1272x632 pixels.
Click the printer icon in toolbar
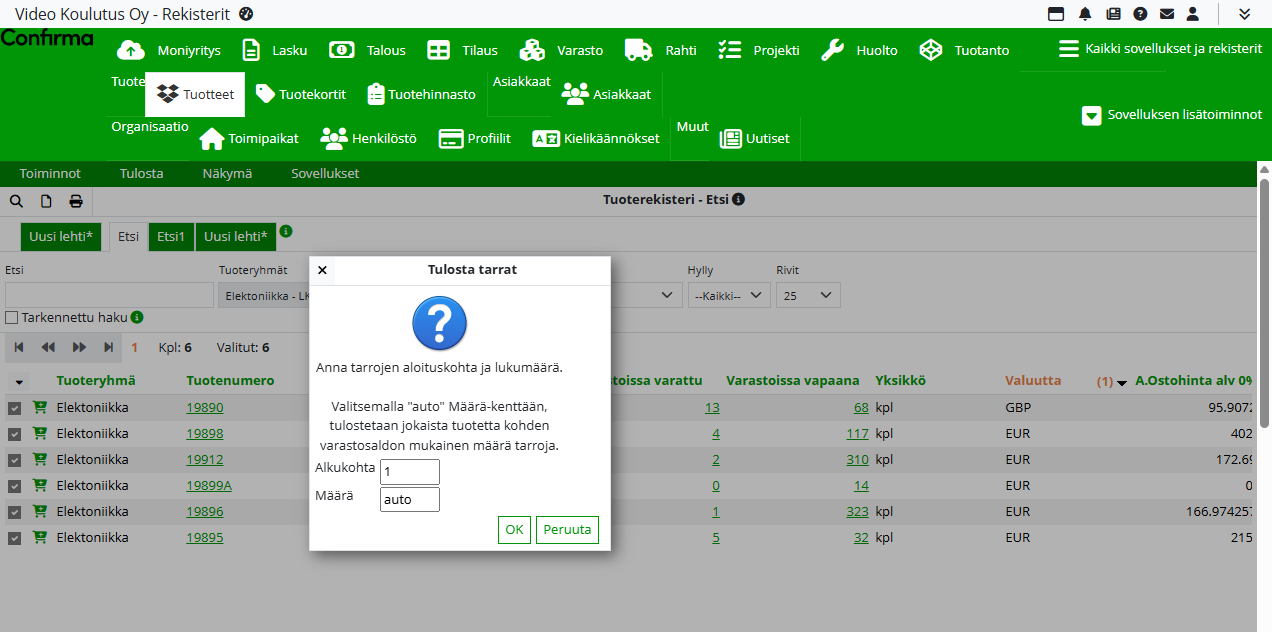pyautogui.click(x=76, y=201)
